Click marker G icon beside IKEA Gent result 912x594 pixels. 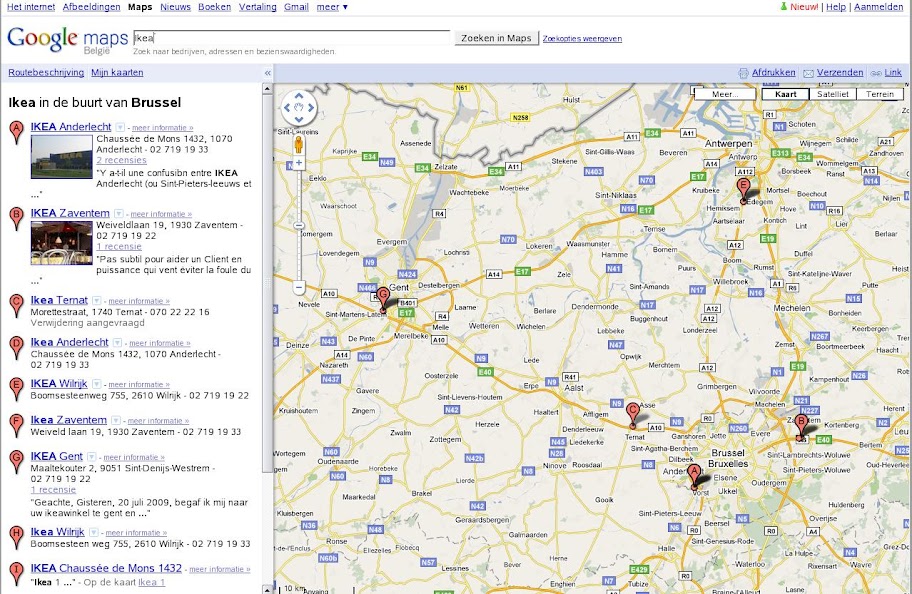(16, 462)
